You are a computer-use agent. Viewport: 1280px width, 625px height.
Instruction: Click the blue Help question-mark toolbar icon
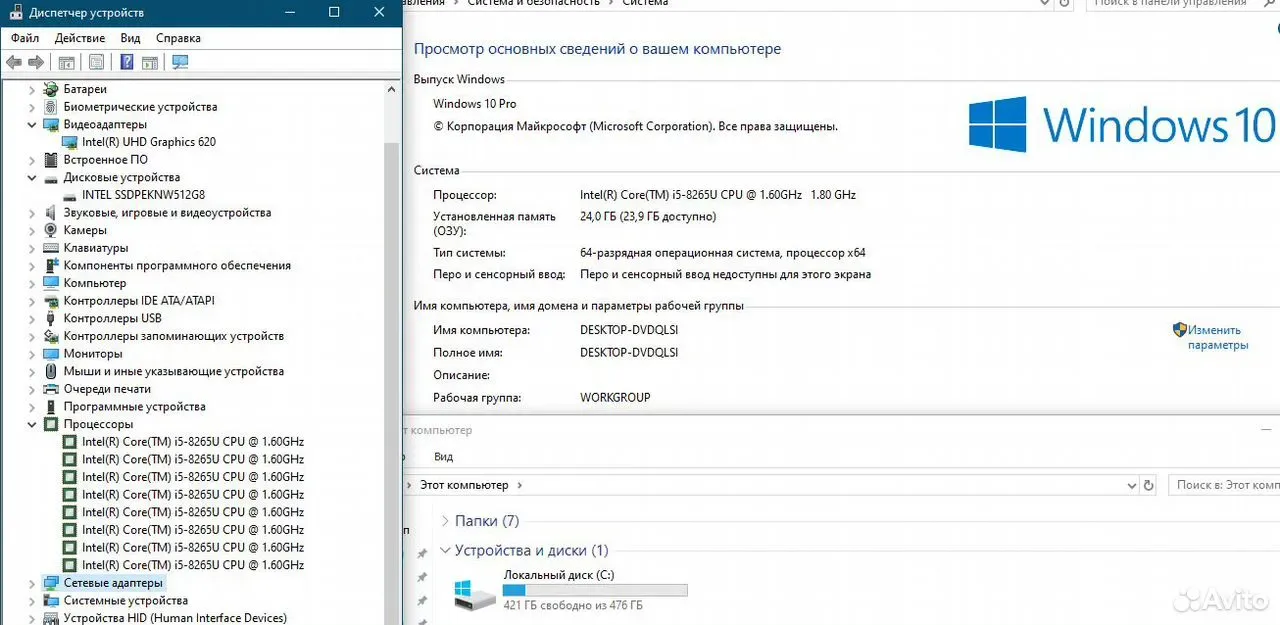click(127, 62)
